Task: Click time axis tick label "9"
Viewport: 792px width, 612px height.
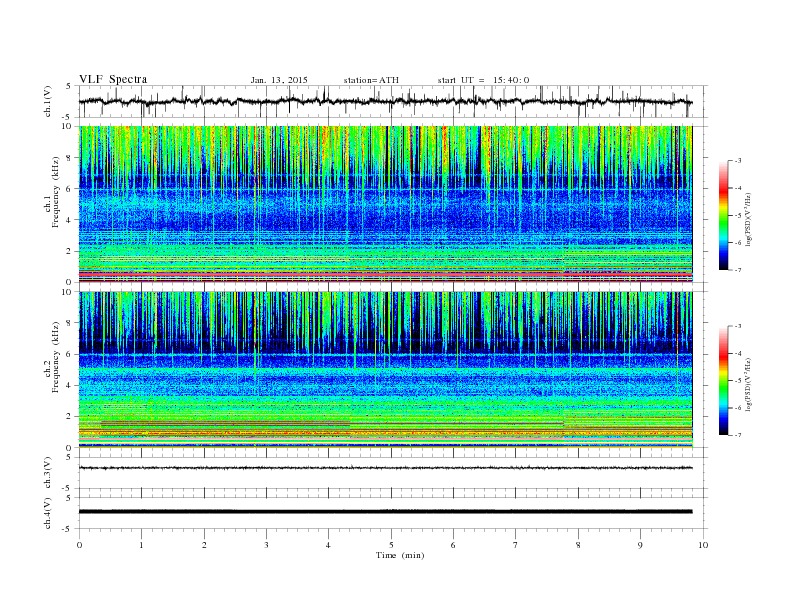Action: pyautogui.click(x=640, y=545)
